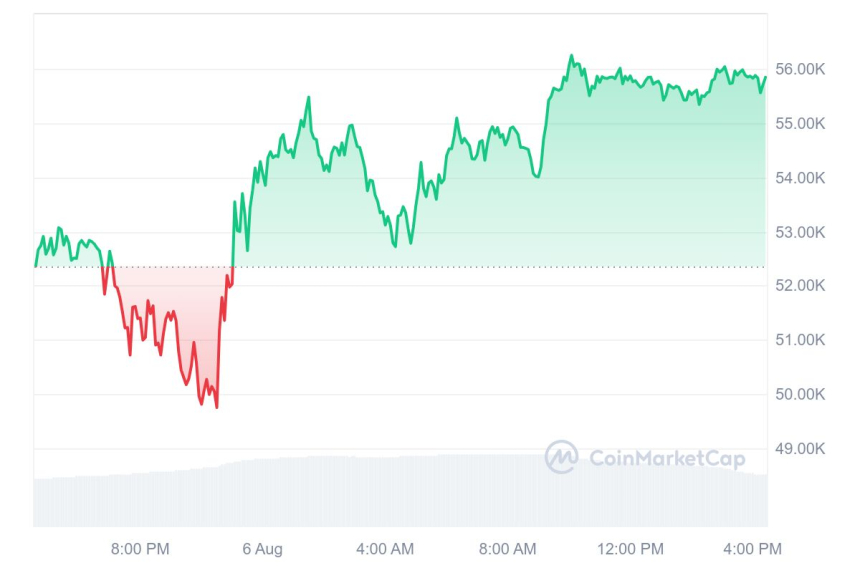
Task: Click the dotted opening-price baseline
Action: pyautogui.click(x=500, y=267)
